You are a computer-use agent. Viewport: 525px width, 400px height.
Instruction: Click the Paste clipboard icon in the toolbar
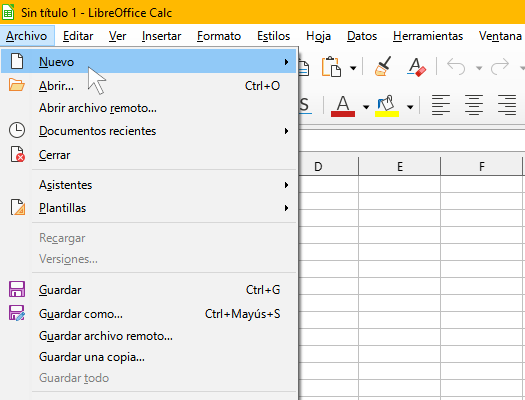(331, 67)
